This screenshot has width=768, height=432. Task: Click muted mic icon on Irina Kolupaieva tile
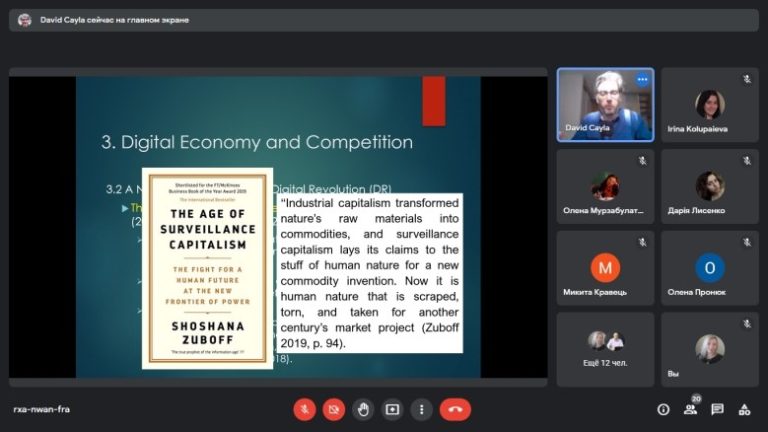[x=746, y=79]
